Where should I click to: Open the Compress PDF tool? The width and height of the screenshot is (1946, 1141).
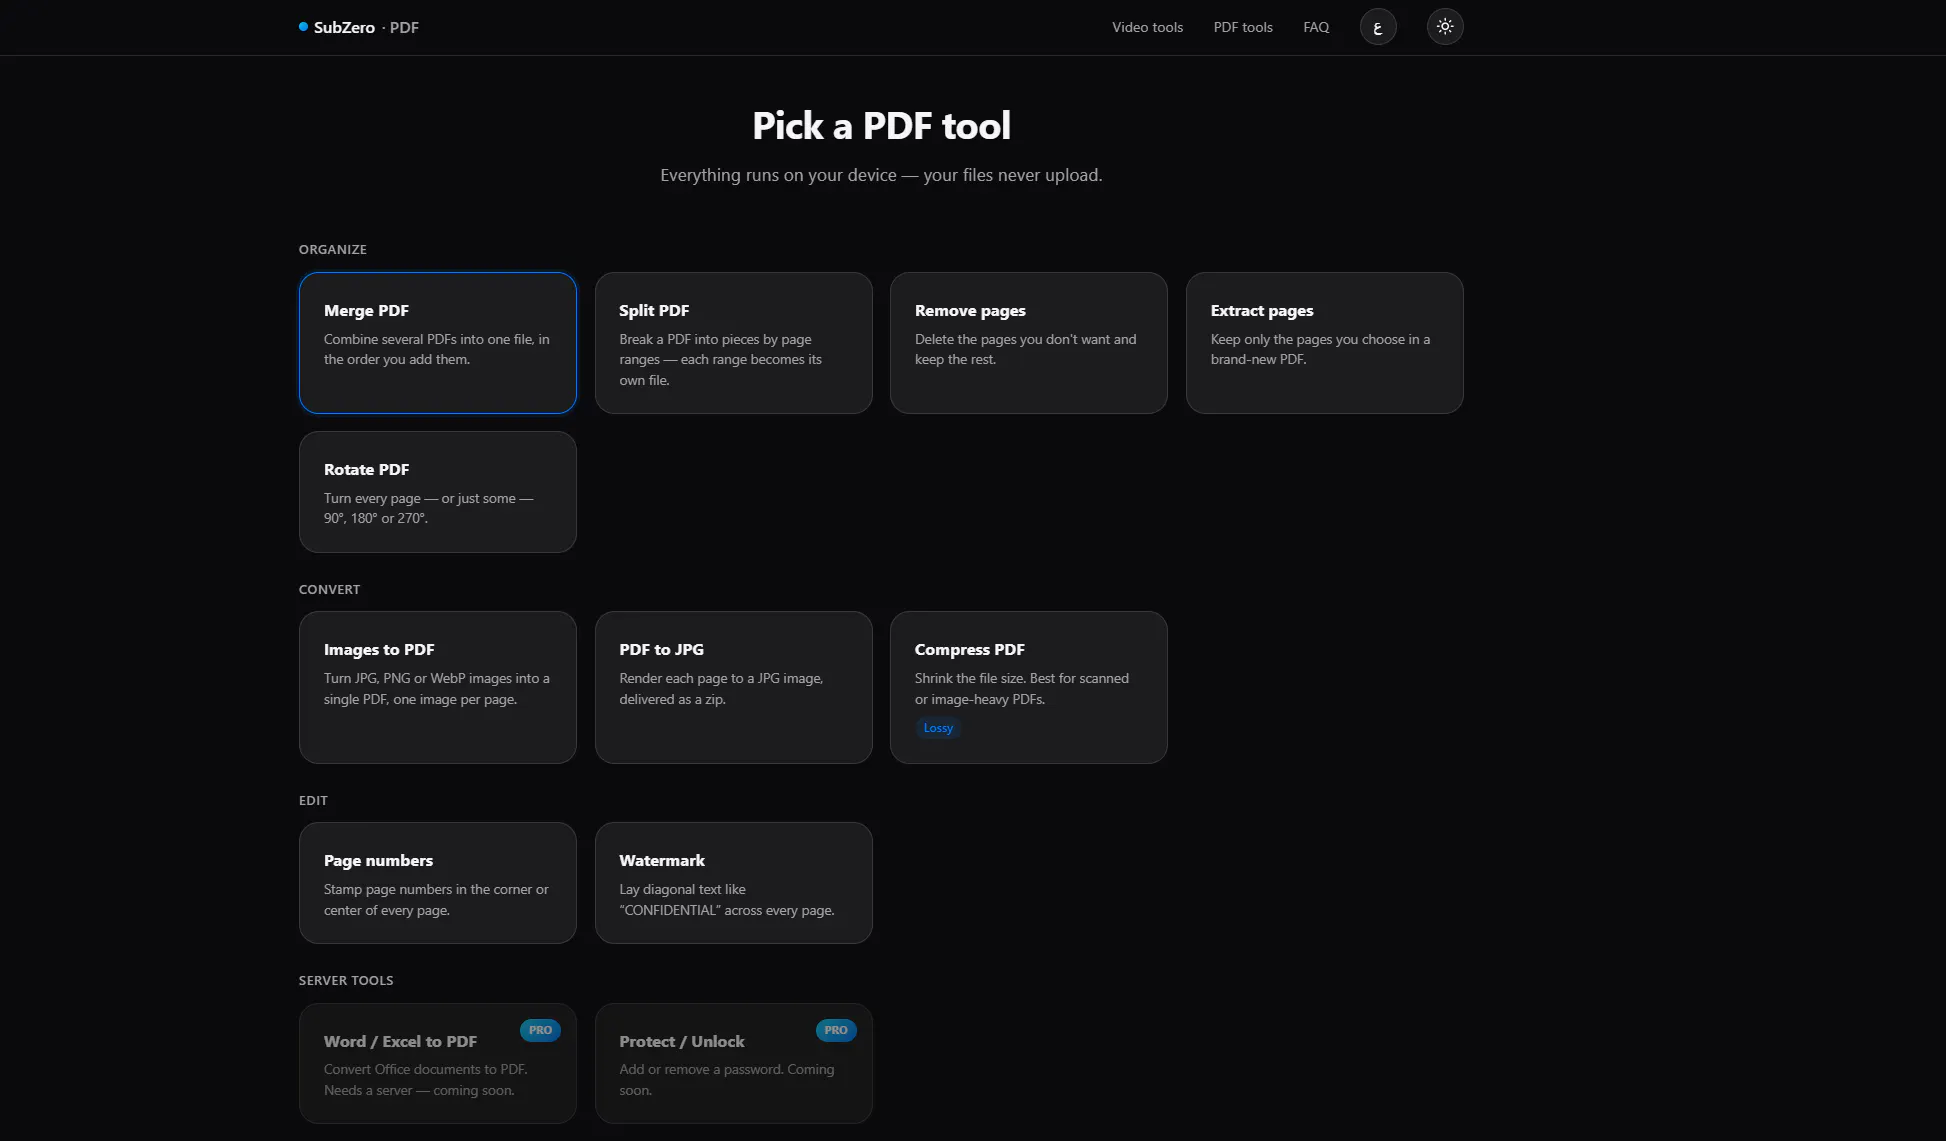point(1028,687)
